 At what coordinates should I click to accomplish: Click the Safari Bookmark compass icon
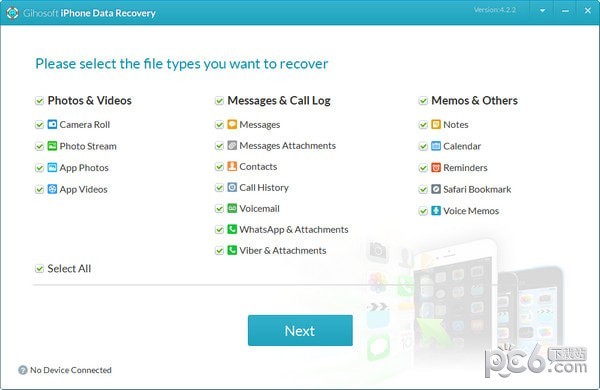coord(436,189)
